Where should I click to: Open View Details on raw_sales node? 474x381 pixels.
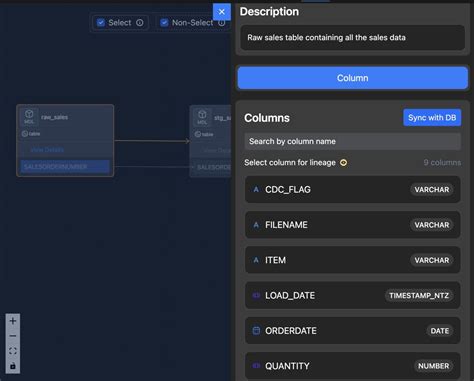coord(47,150)
